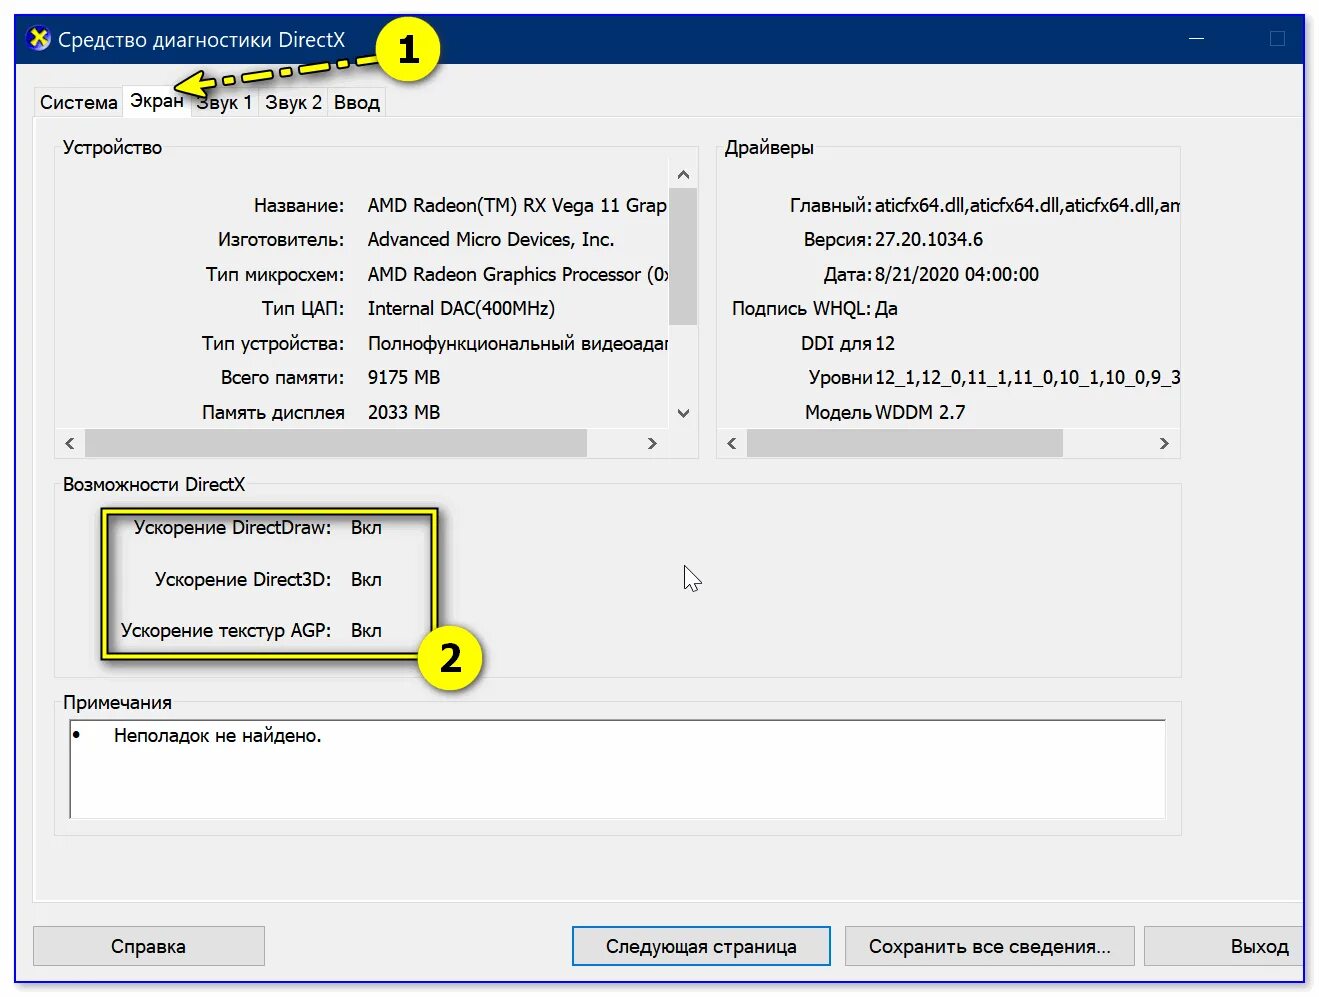Click 'Модель WDDM 2.7' entry
This screenshot has height=997, width=1319.
(885, 412)
